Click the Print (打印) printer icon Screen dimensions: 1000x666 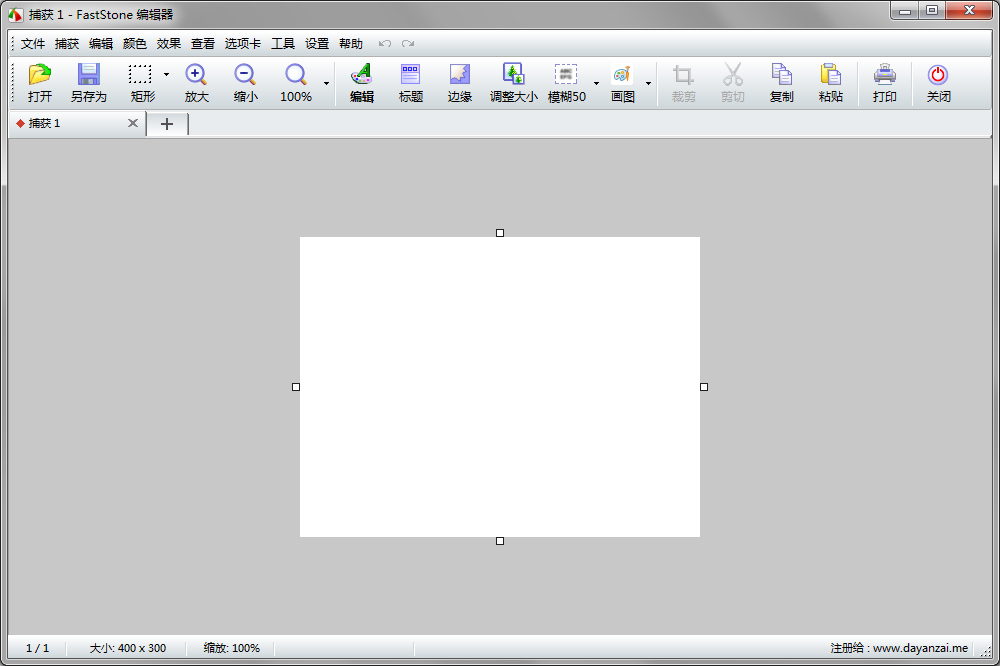(x=884, y=76)
